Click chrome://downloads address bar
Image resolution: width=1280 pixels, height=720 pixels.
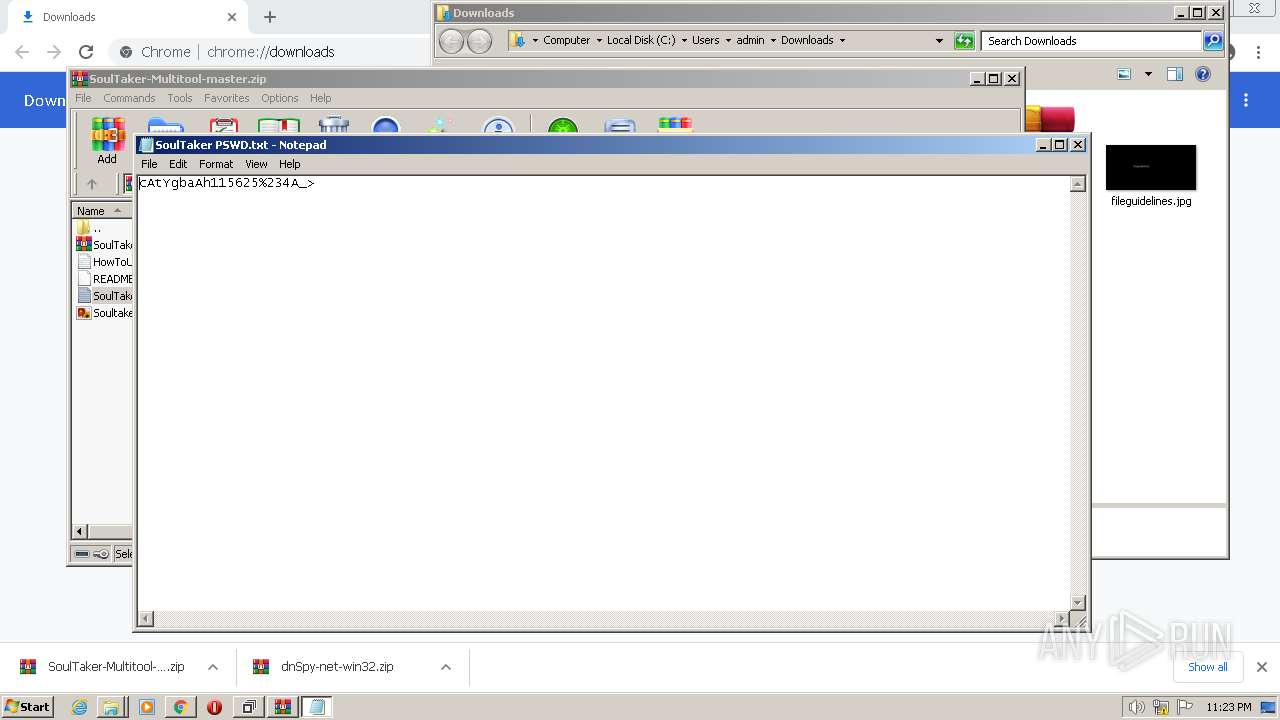271,52
